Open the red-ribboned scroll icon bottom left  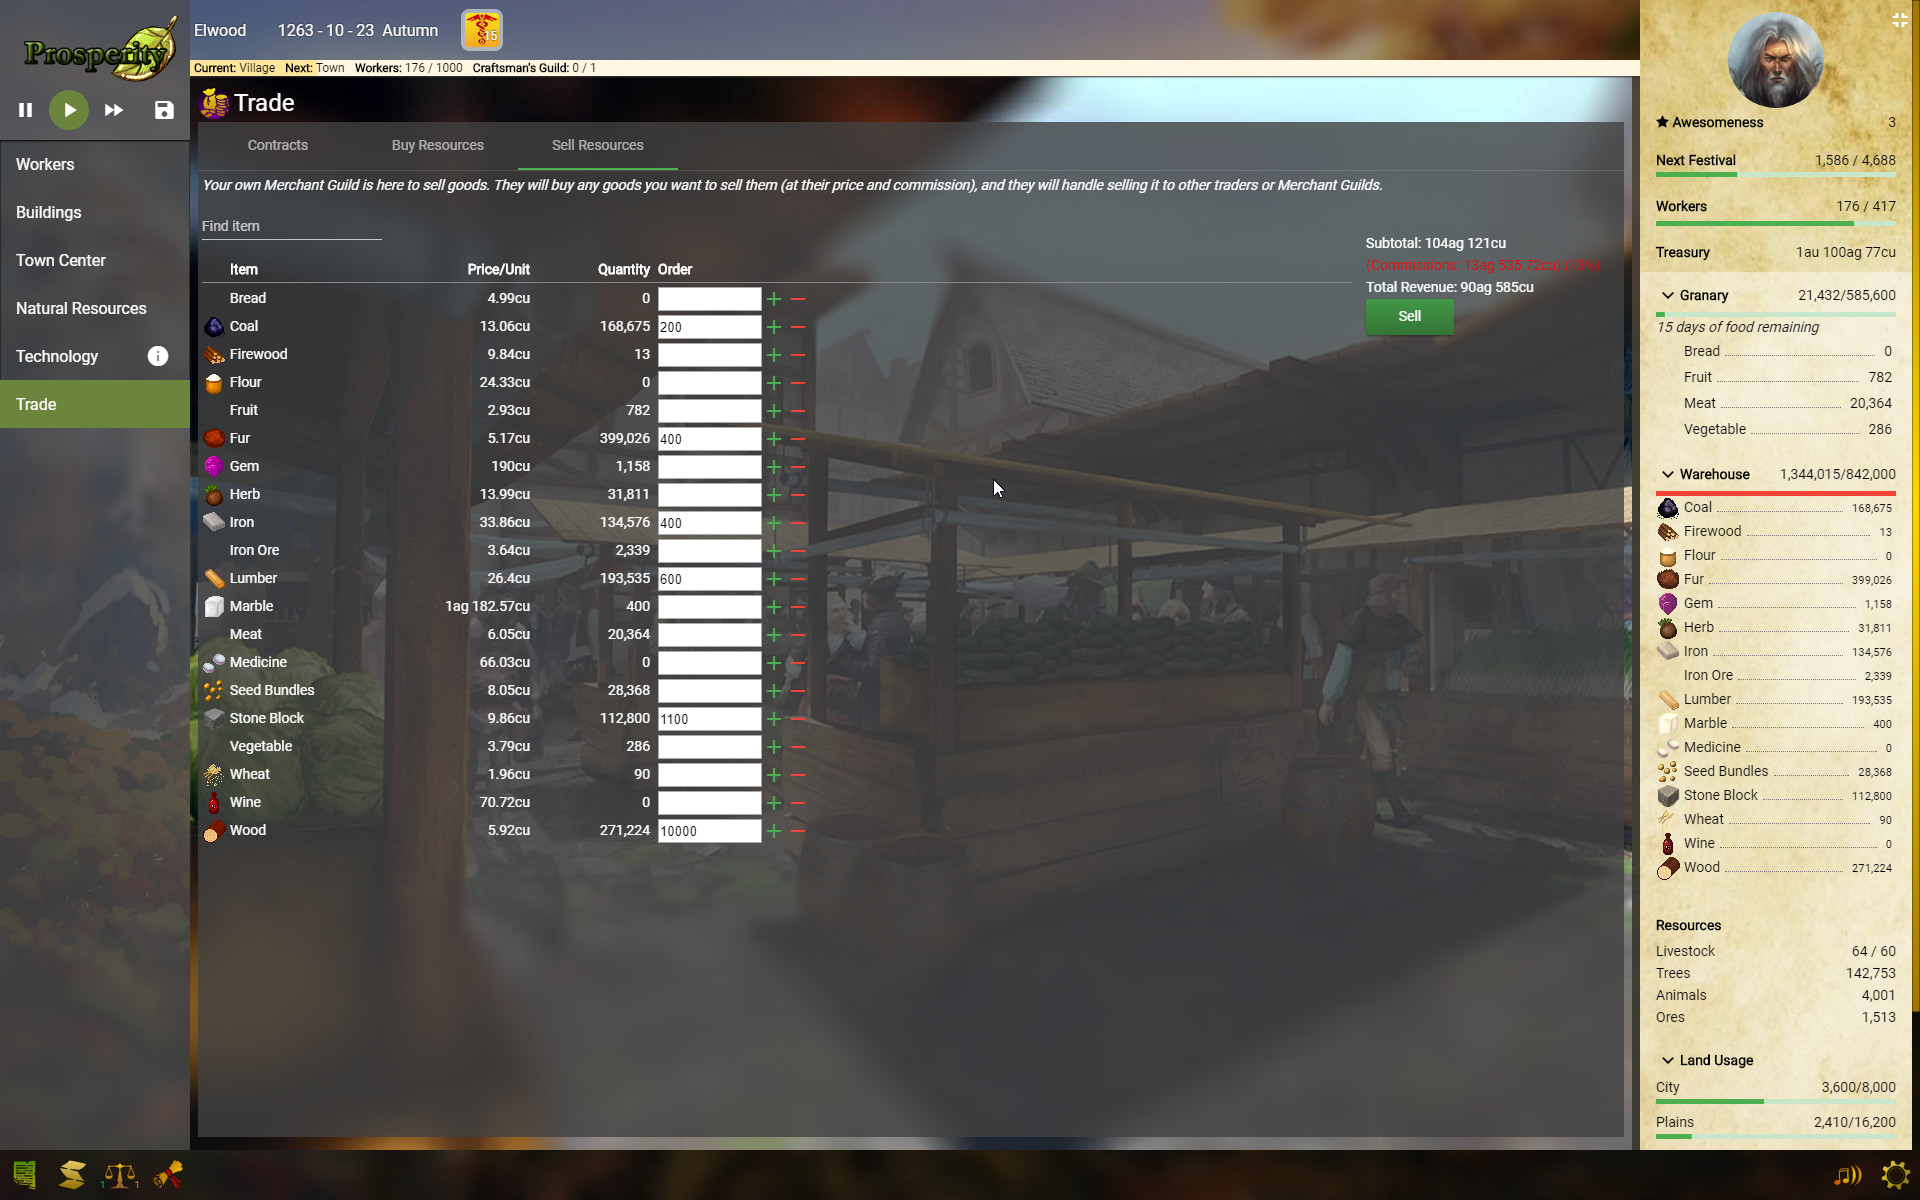(170, 1175)
